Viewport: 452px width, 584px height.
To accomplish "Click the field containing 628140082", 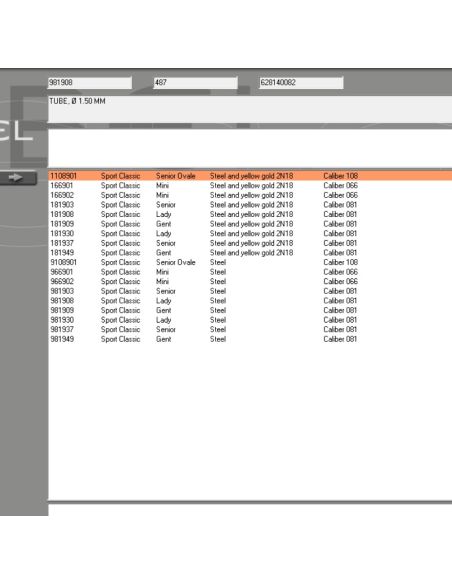I will click(301, 82).
